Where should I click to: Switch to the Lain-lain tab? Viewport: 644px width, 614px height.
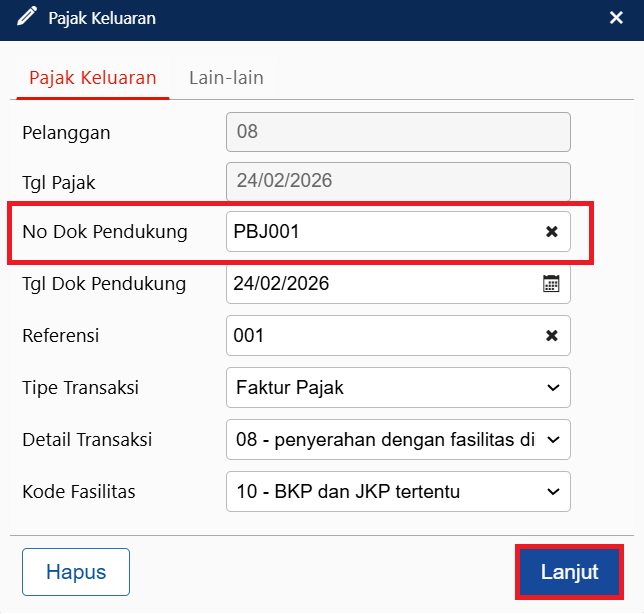coord(226,78)
